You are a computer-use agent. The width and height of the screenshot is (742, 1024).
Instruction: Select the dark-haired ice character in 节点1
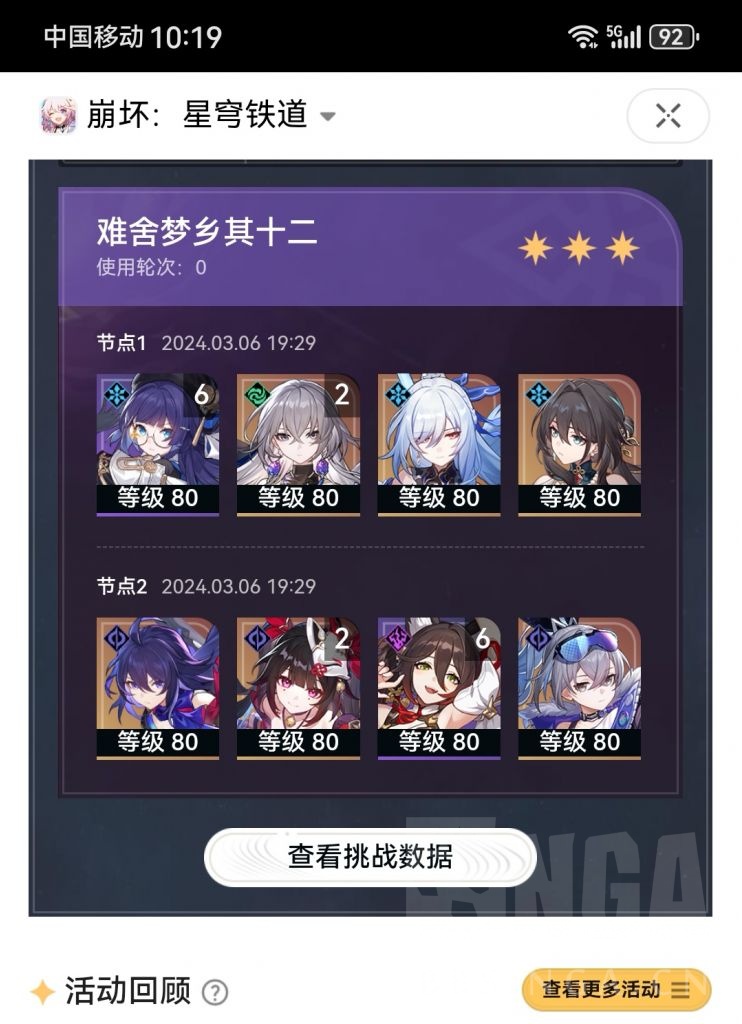(579, 445)
